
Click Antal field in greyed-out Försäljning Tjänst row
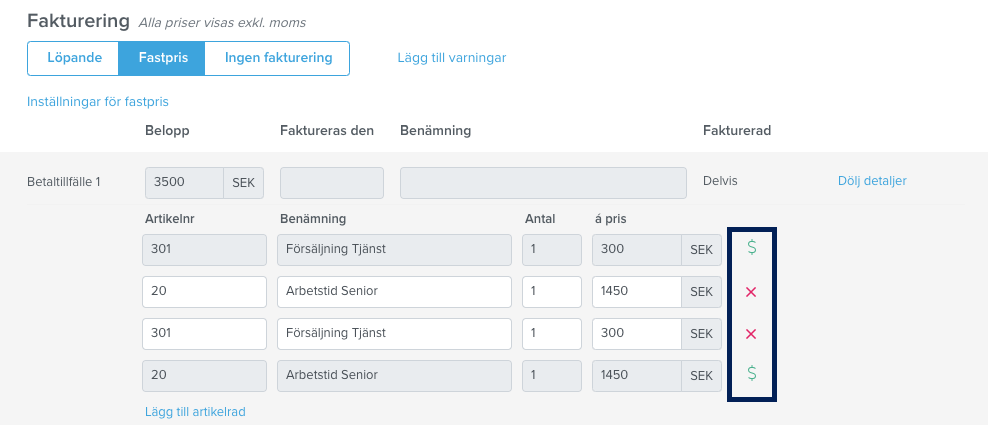[552, 250]
